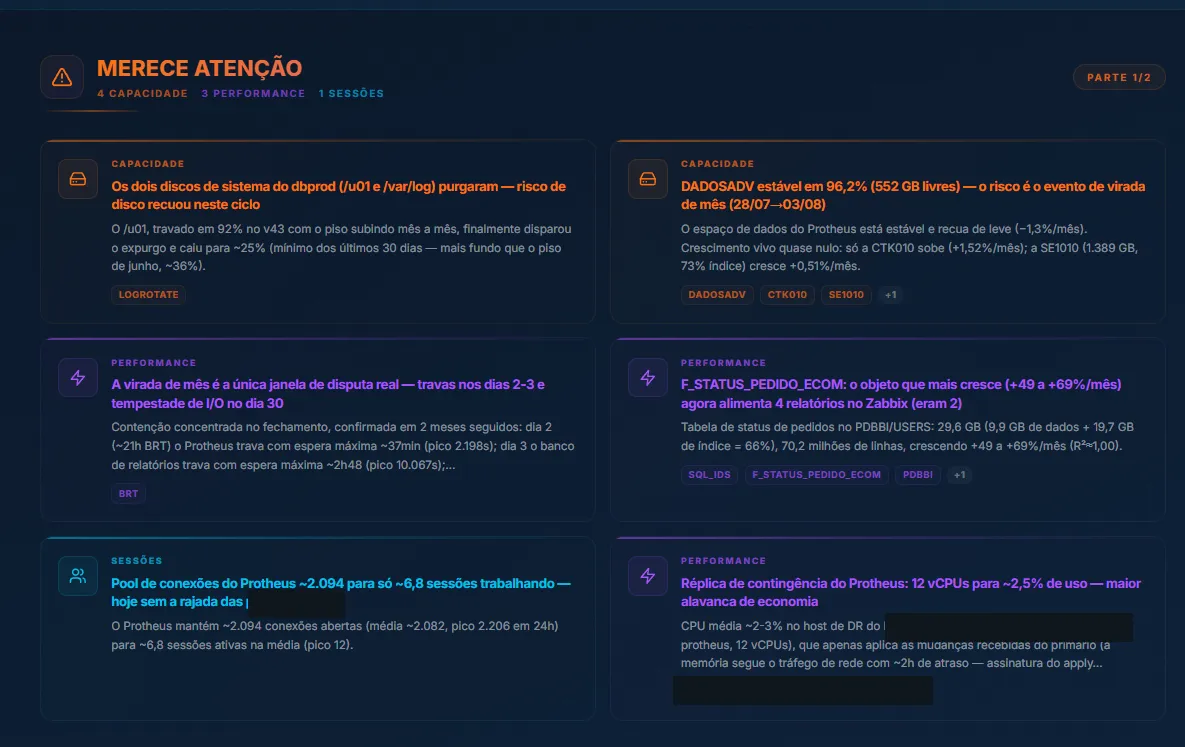Click the warning triangle icon beside Merece Atenção
The image size is (1185, 747).
(x=62, y=77)
